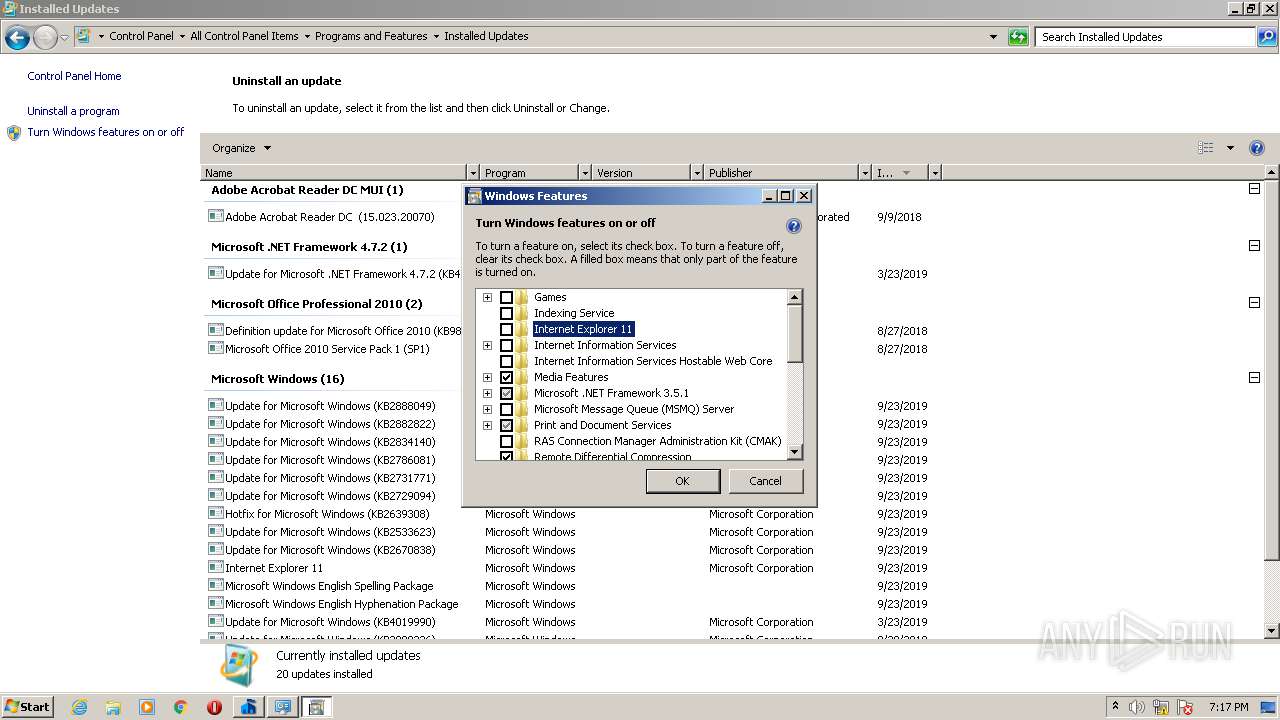Screen dimensions: 1280x720
Task: Click folder icon next to Games feature
Action: coord(522,297)
